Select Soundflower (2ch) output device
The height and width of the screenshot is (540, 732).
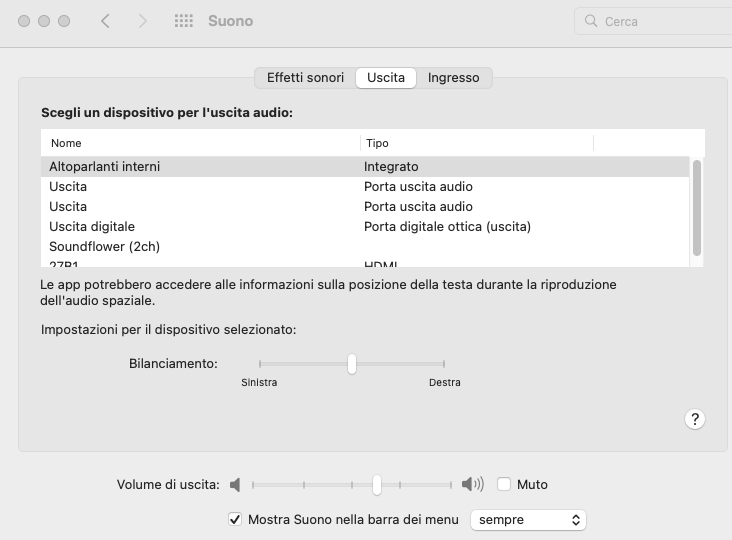365,246
